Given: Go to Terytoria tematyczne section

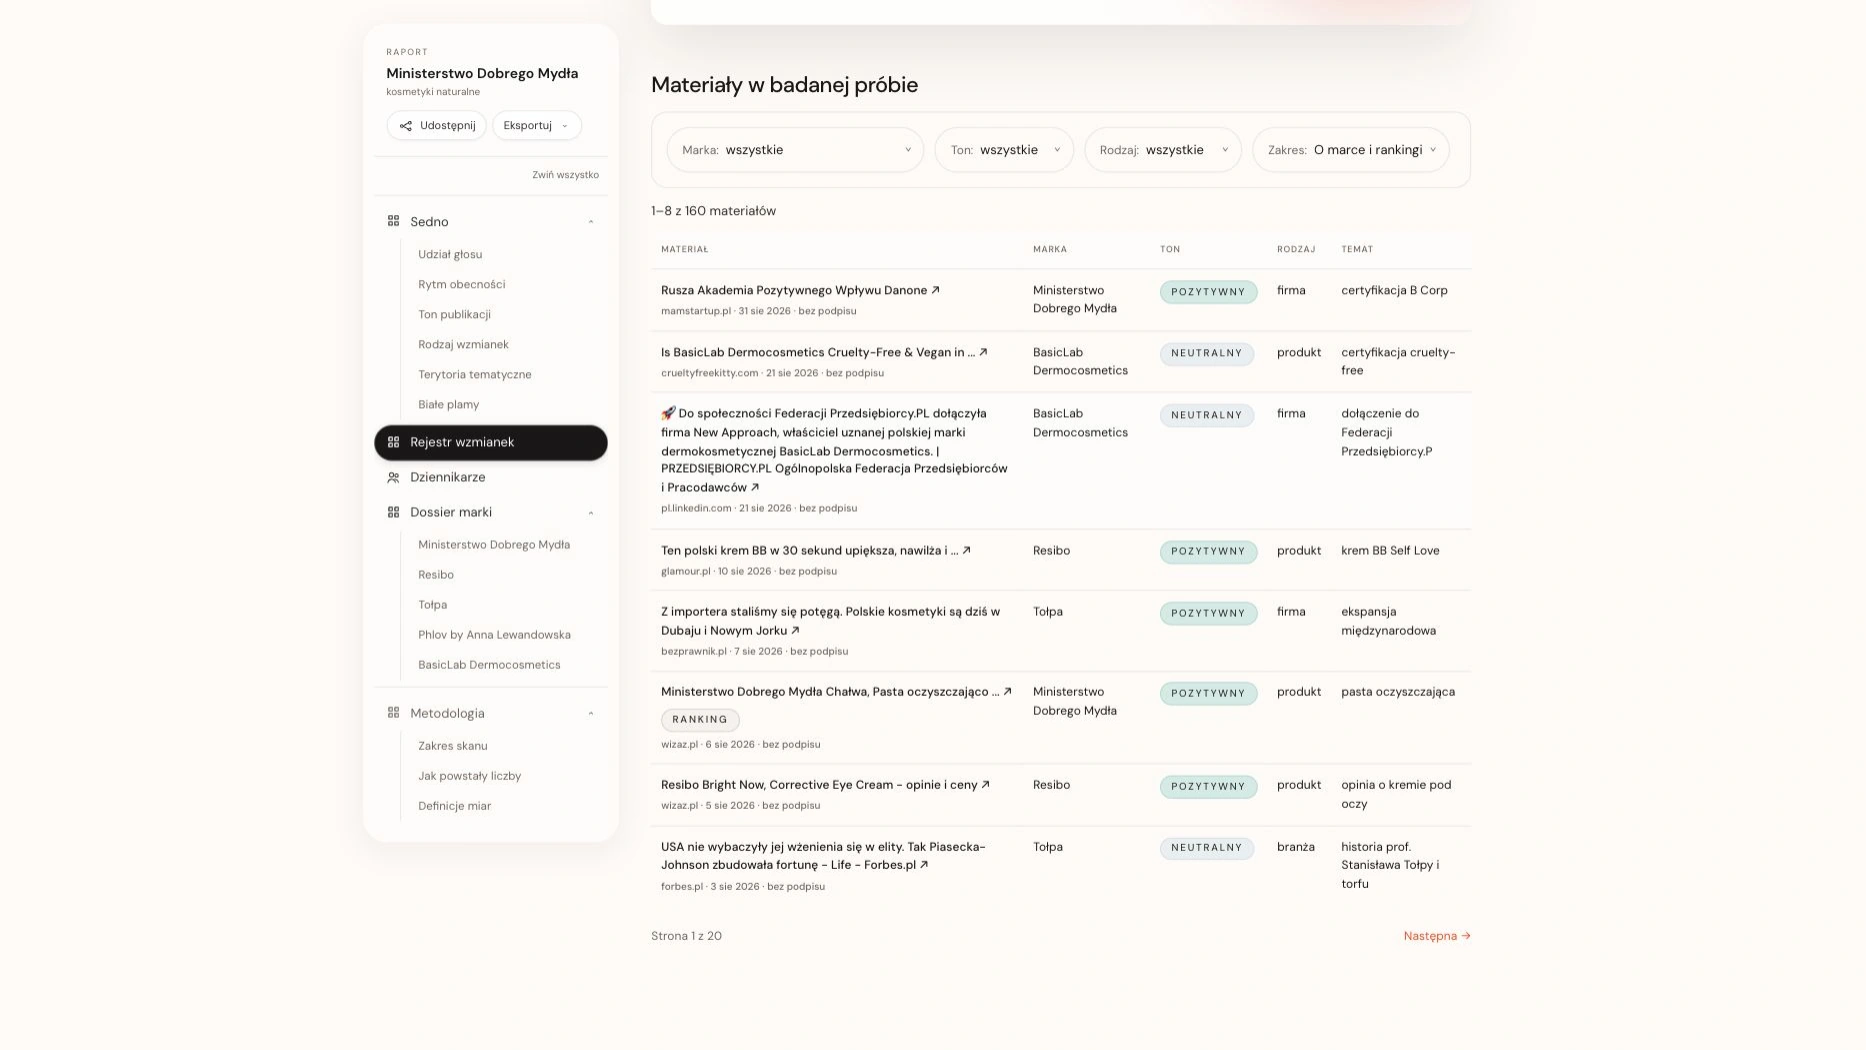Looking at the screenshot, I should point(475,375).
